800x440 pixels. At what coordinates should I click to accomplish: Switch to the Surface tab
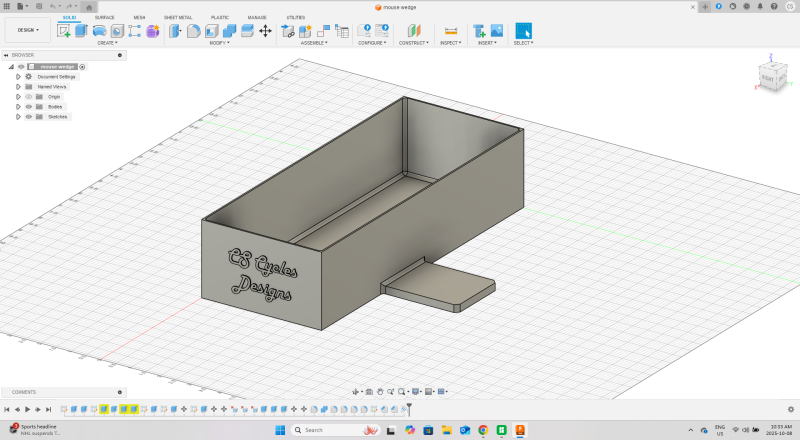coord(104,17)
